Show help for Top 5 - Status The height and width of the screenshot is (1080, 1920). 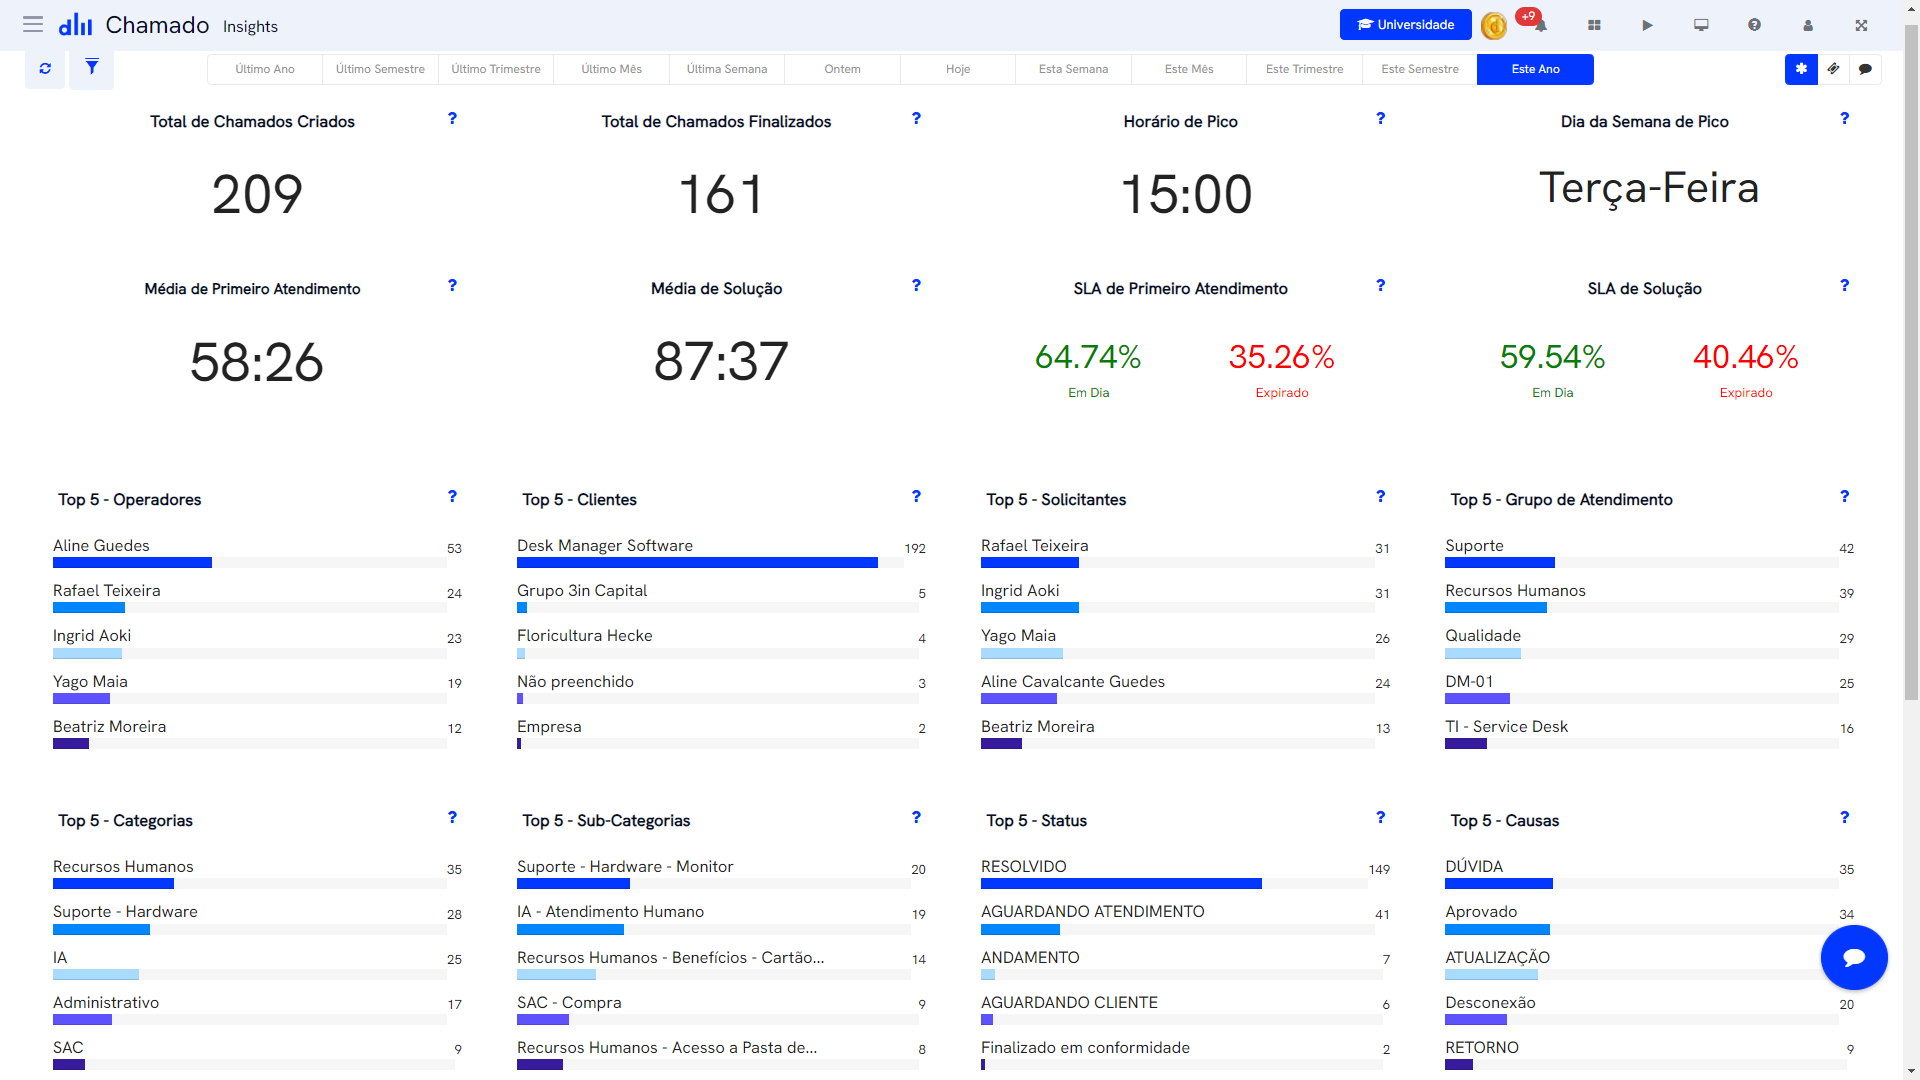(x=1380, y=817)
